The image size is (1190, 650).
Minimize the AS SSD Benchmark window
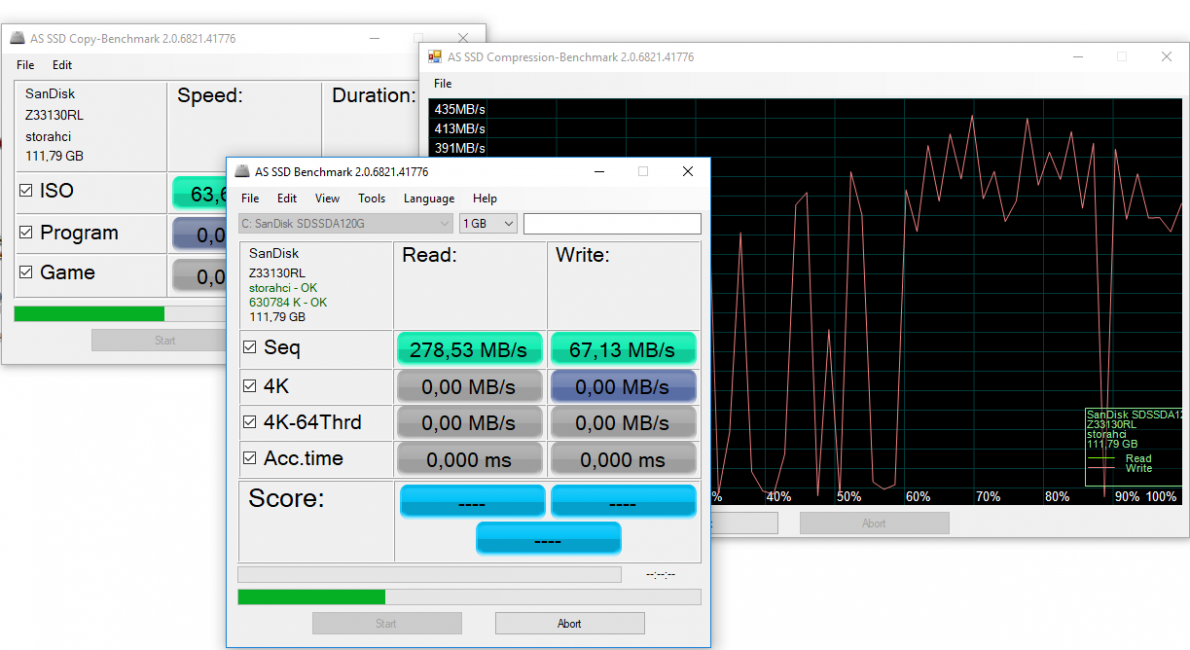tap(598, 171)
